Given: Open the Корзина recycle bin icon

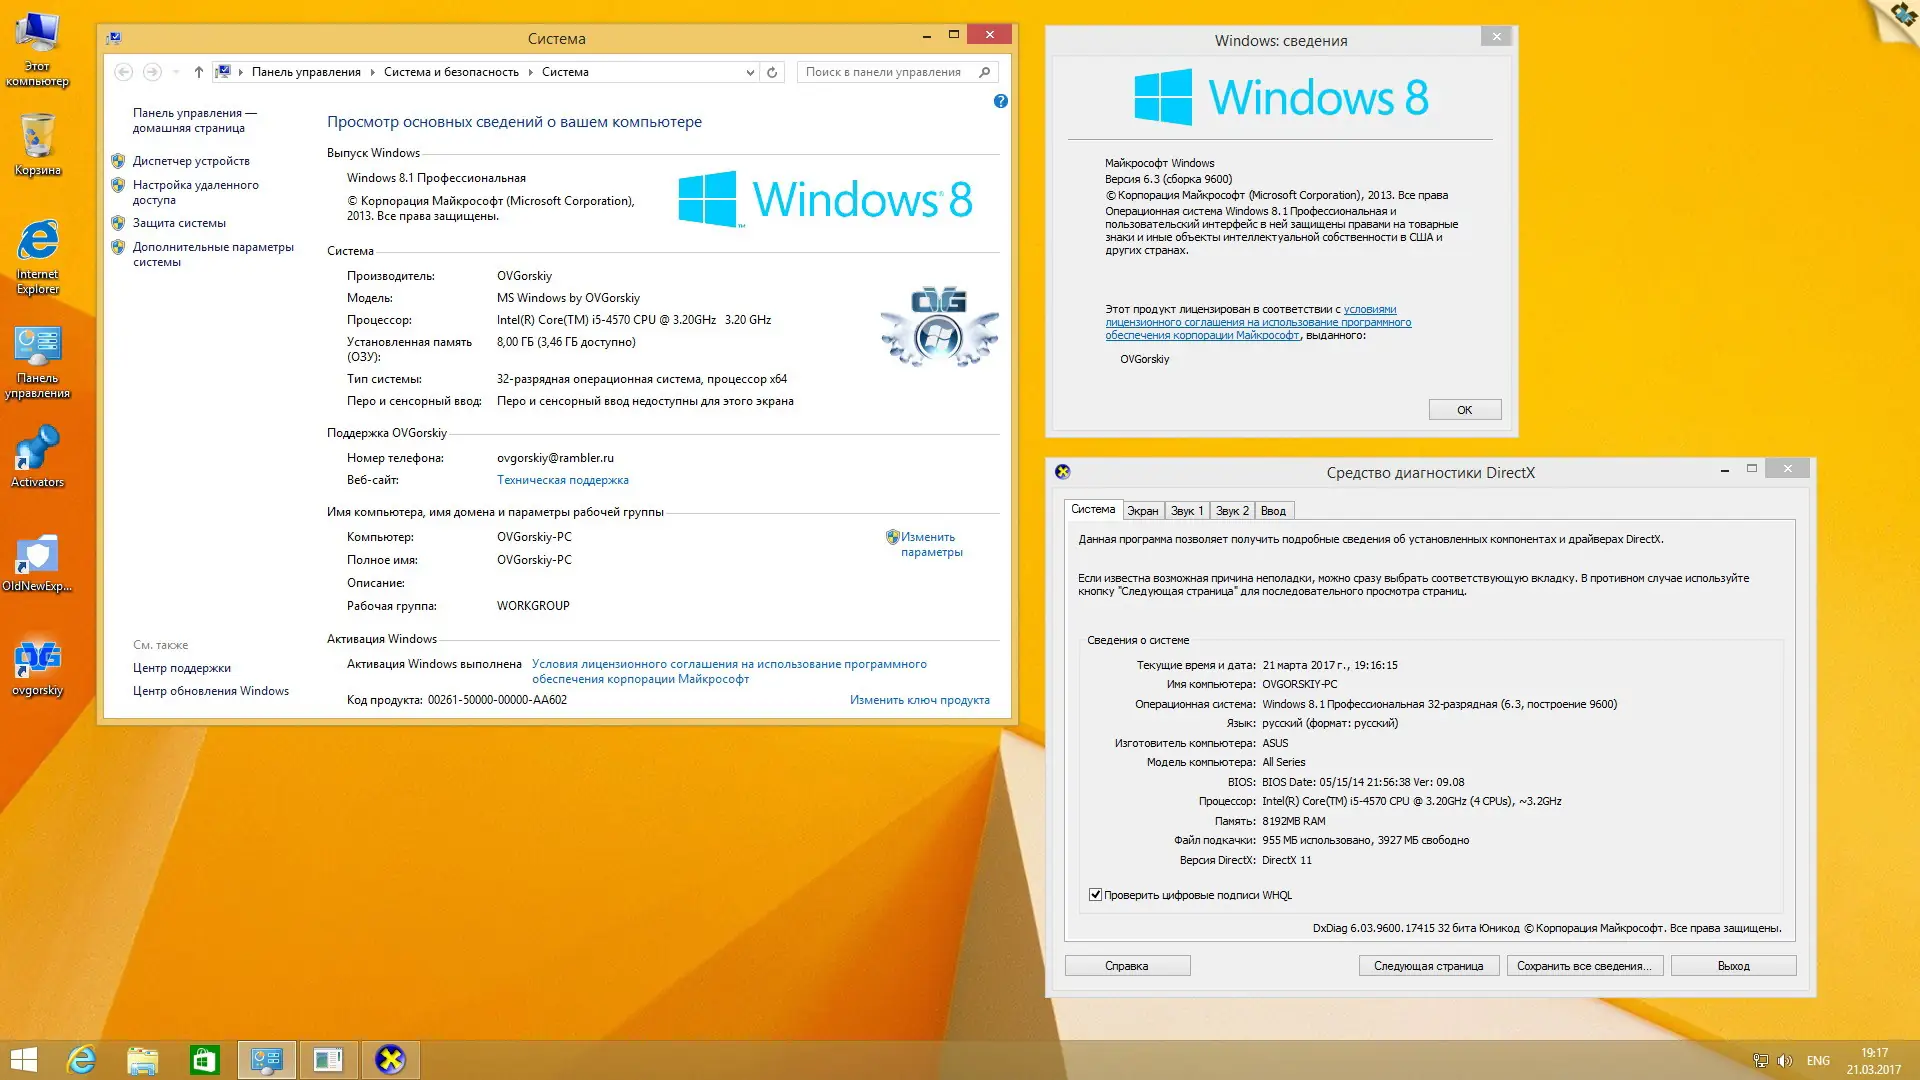Looking at the screenshot, I should pyautogui.click(x=37, y=145).
